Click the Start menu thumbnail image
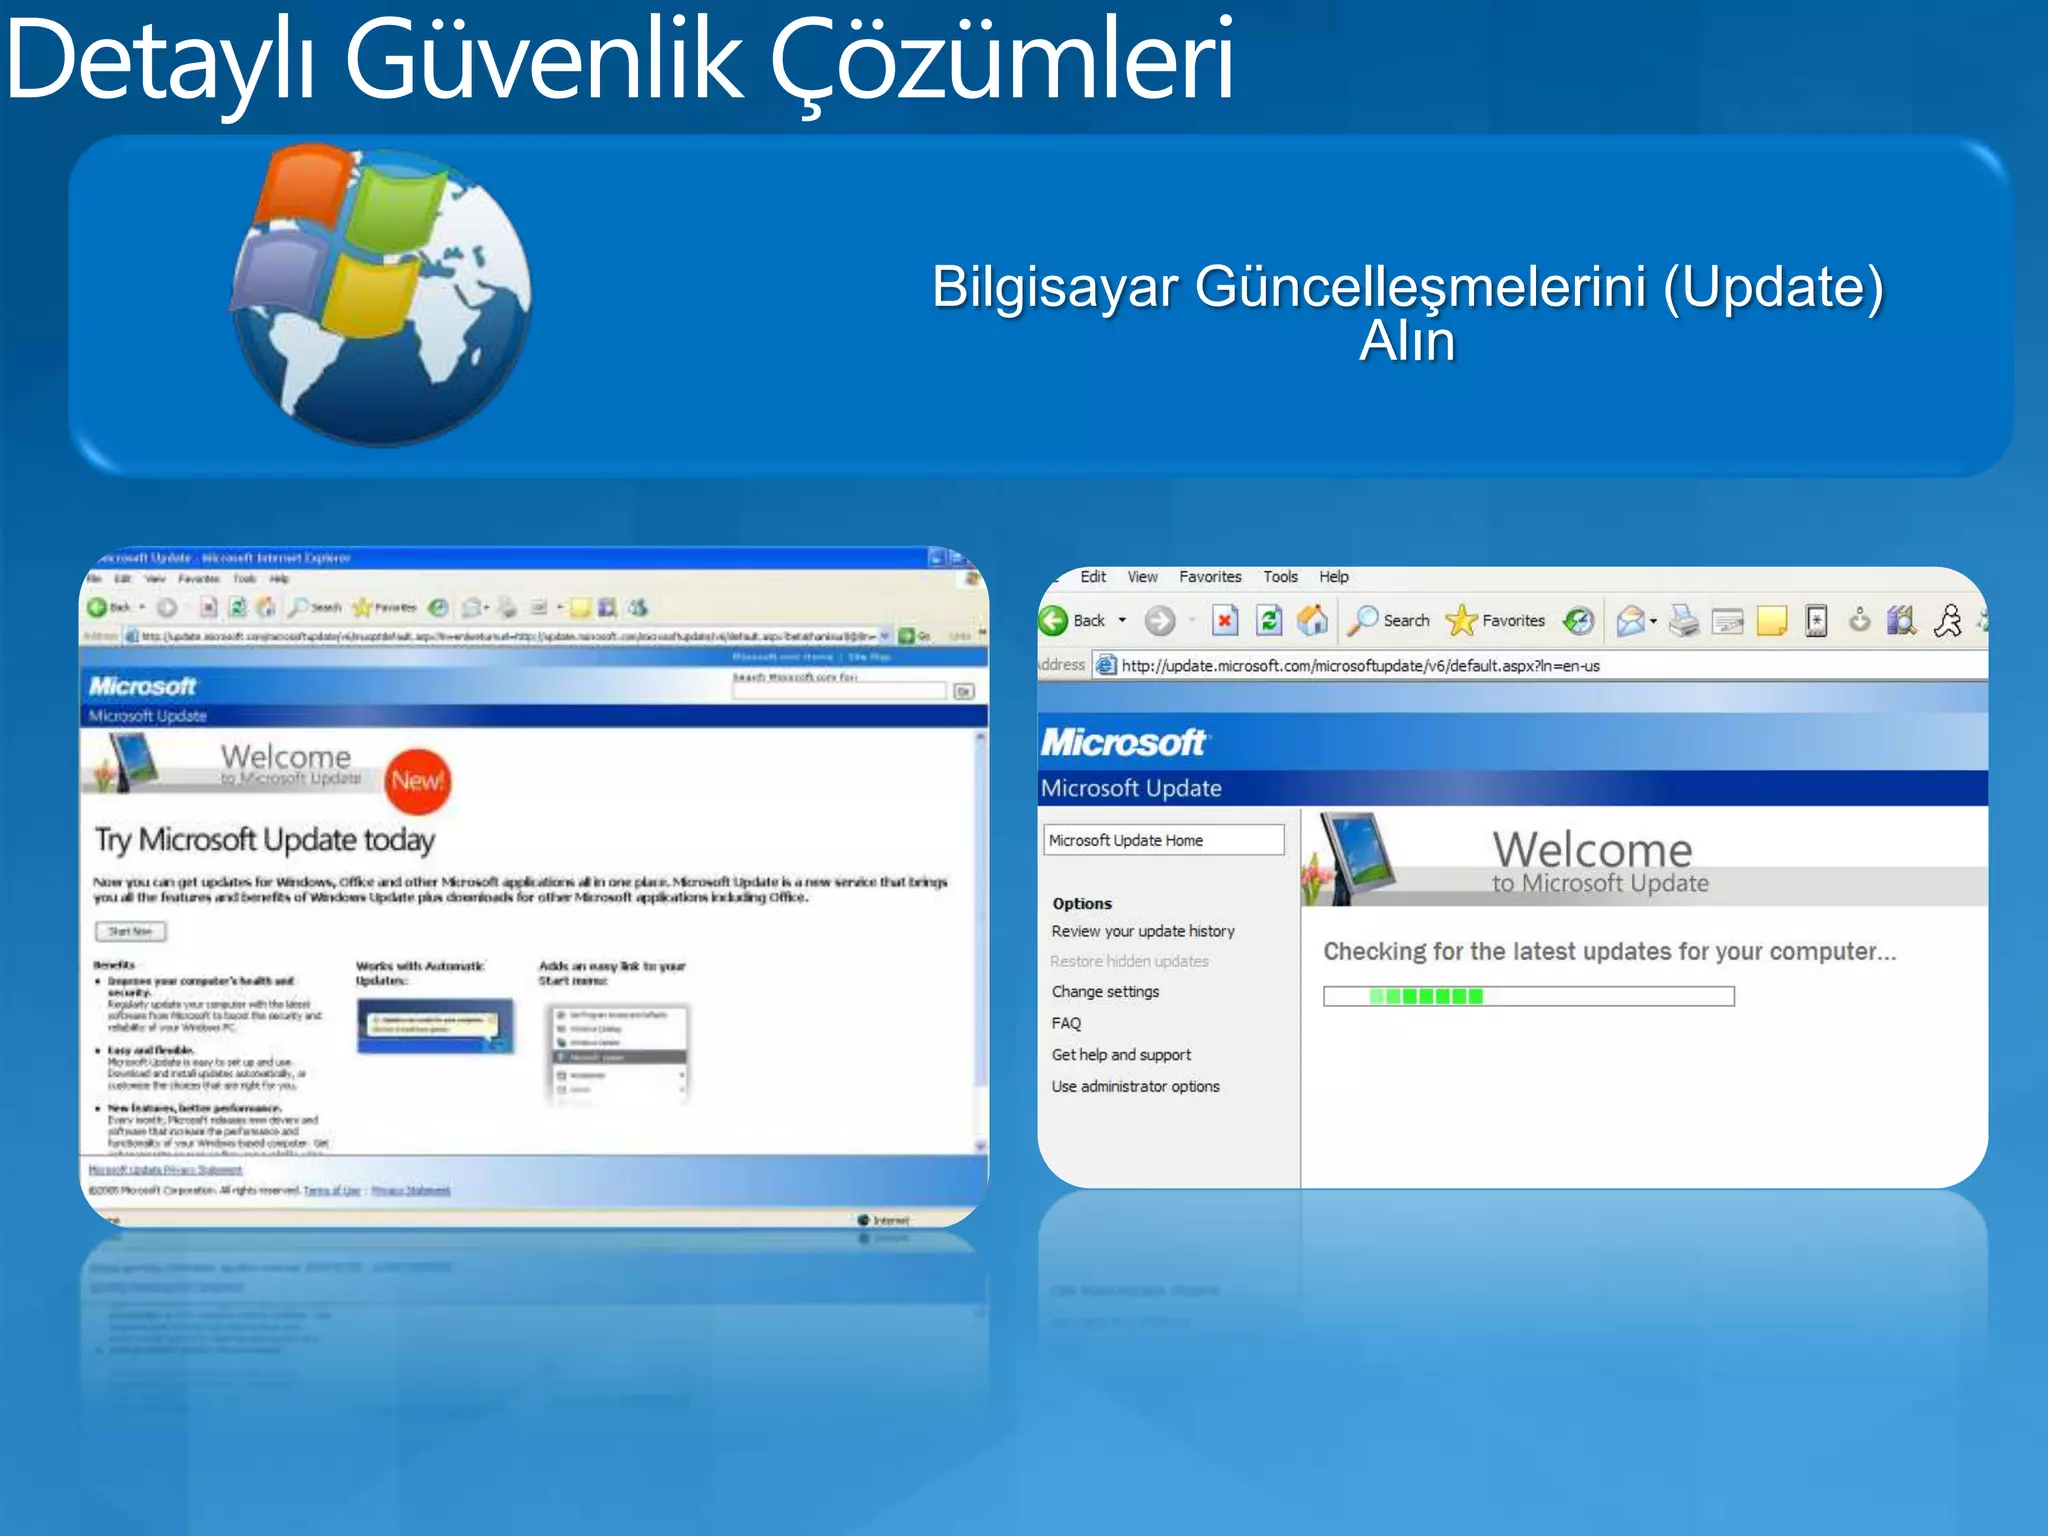The height and width of the screenshot is (1536, 2048). 618,1054
